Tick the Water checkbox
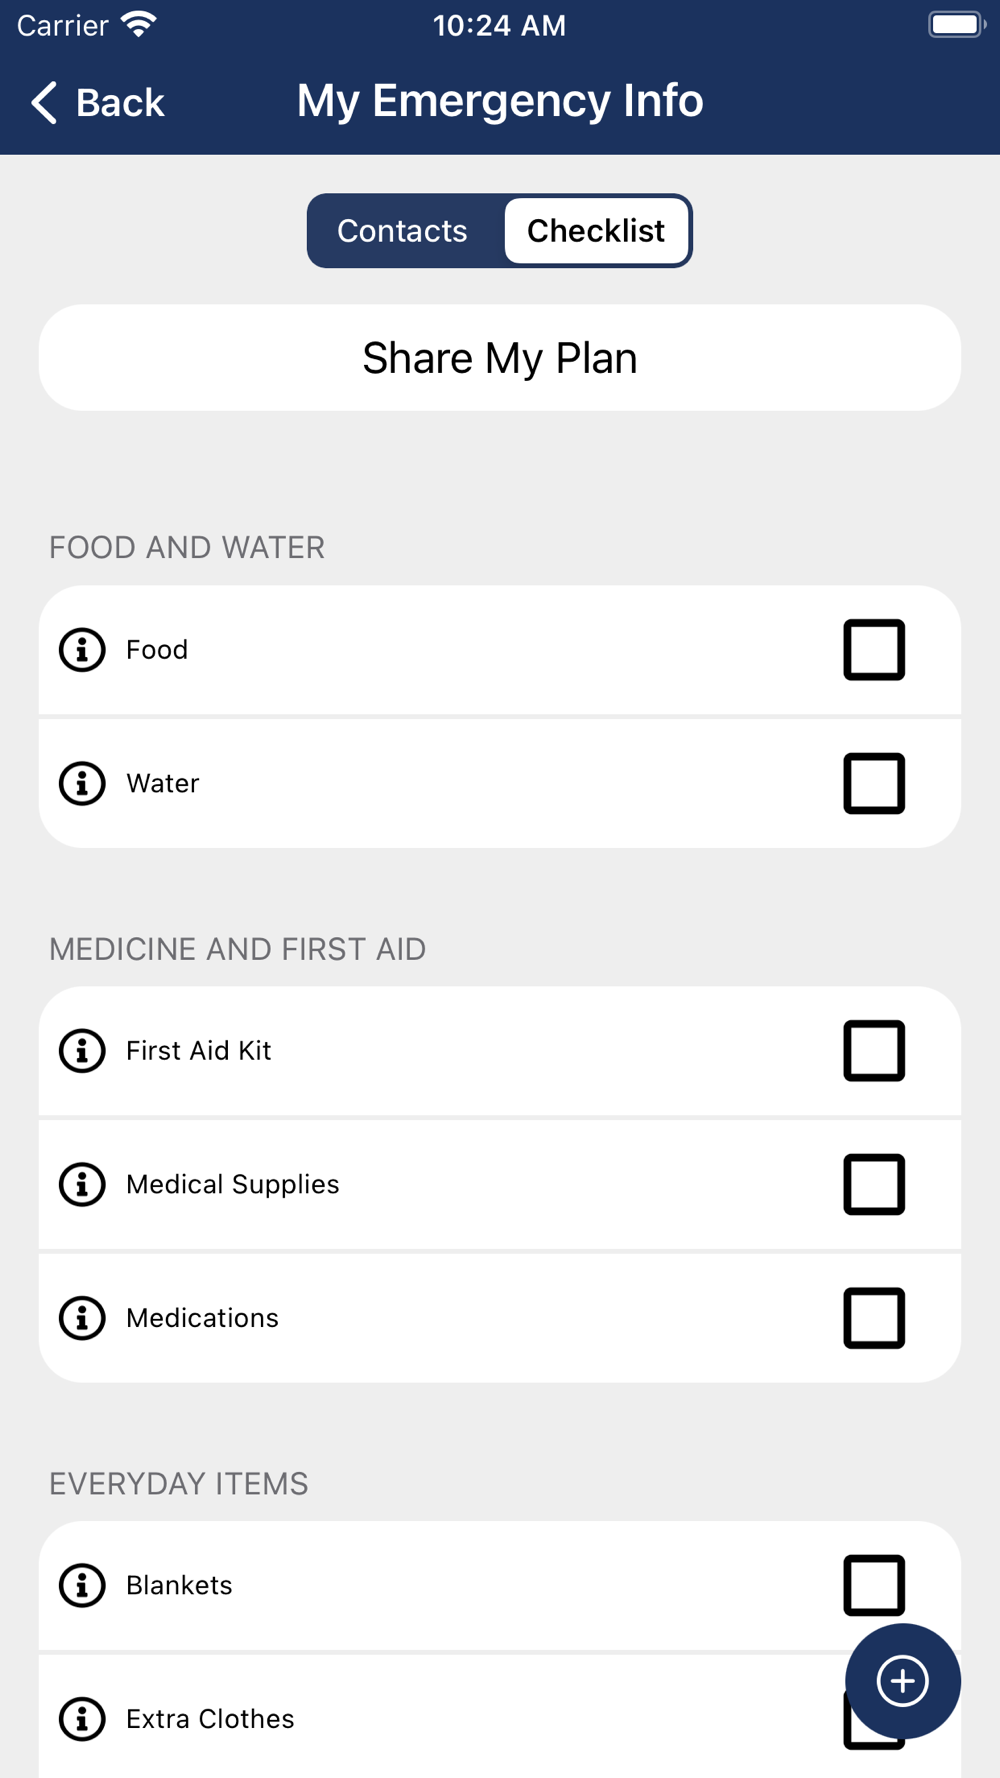 pos(874,783)
